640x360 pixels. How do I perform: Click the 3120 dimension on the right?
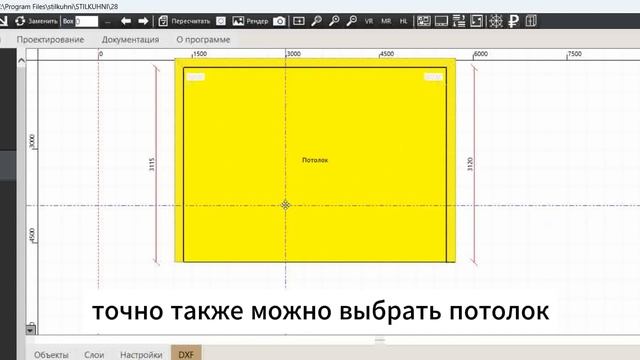pyautogui.click(x=470, y=164)
